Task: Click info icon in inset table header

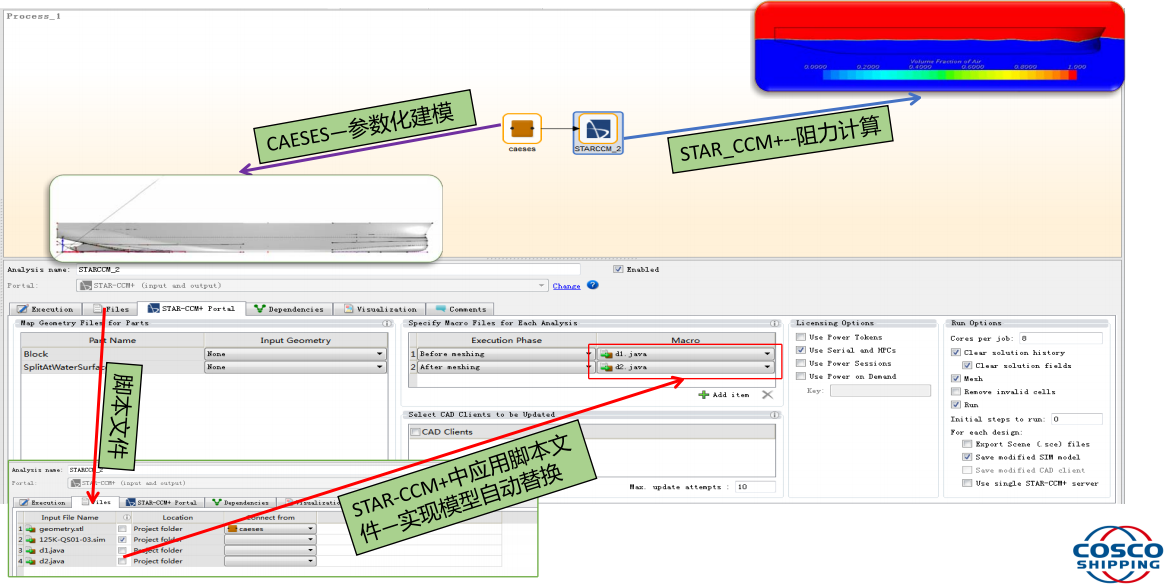Action: click(127, 518)
